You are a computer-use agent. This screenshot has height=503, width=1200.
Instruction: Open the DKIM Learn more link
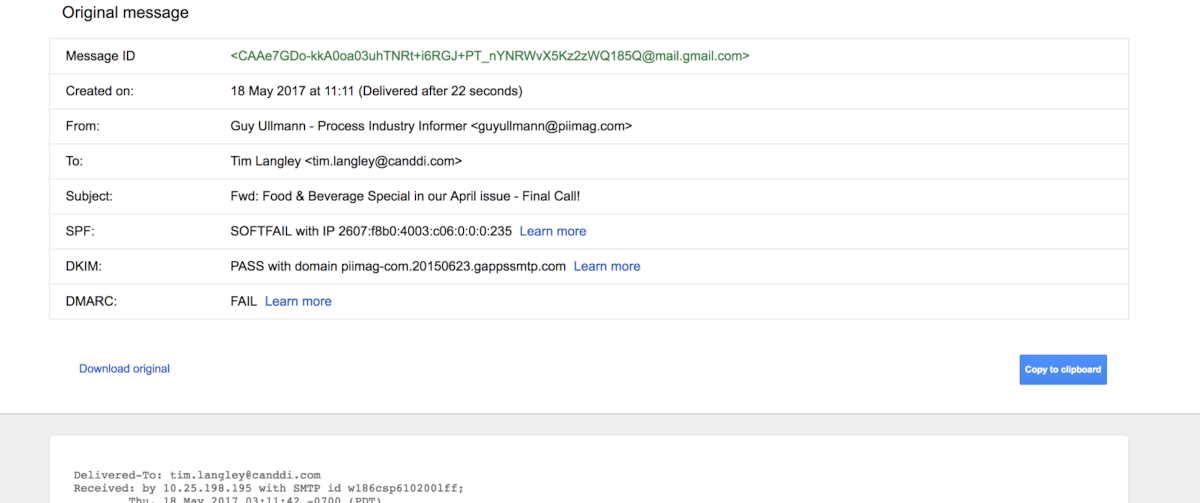coord(607,266)
